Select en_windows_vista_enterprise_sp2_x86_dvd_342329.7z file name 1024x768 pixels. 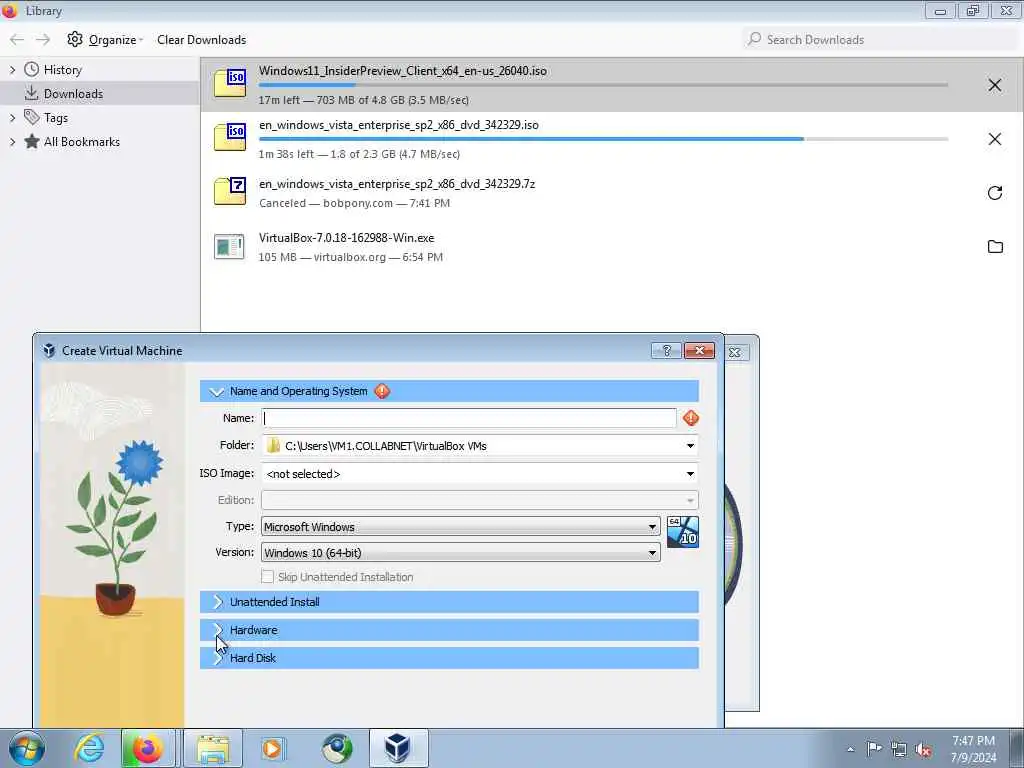pyautogui.click(x=397, y=184)
